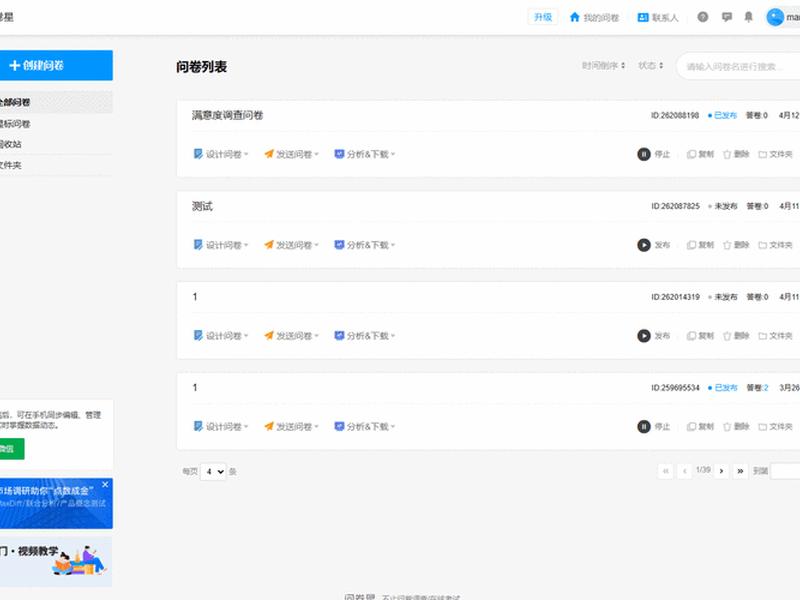Screen dimensions: 800x600
Task: Open 联系人 contacts link
Action: pyautogui.click(x=658, y=18)
